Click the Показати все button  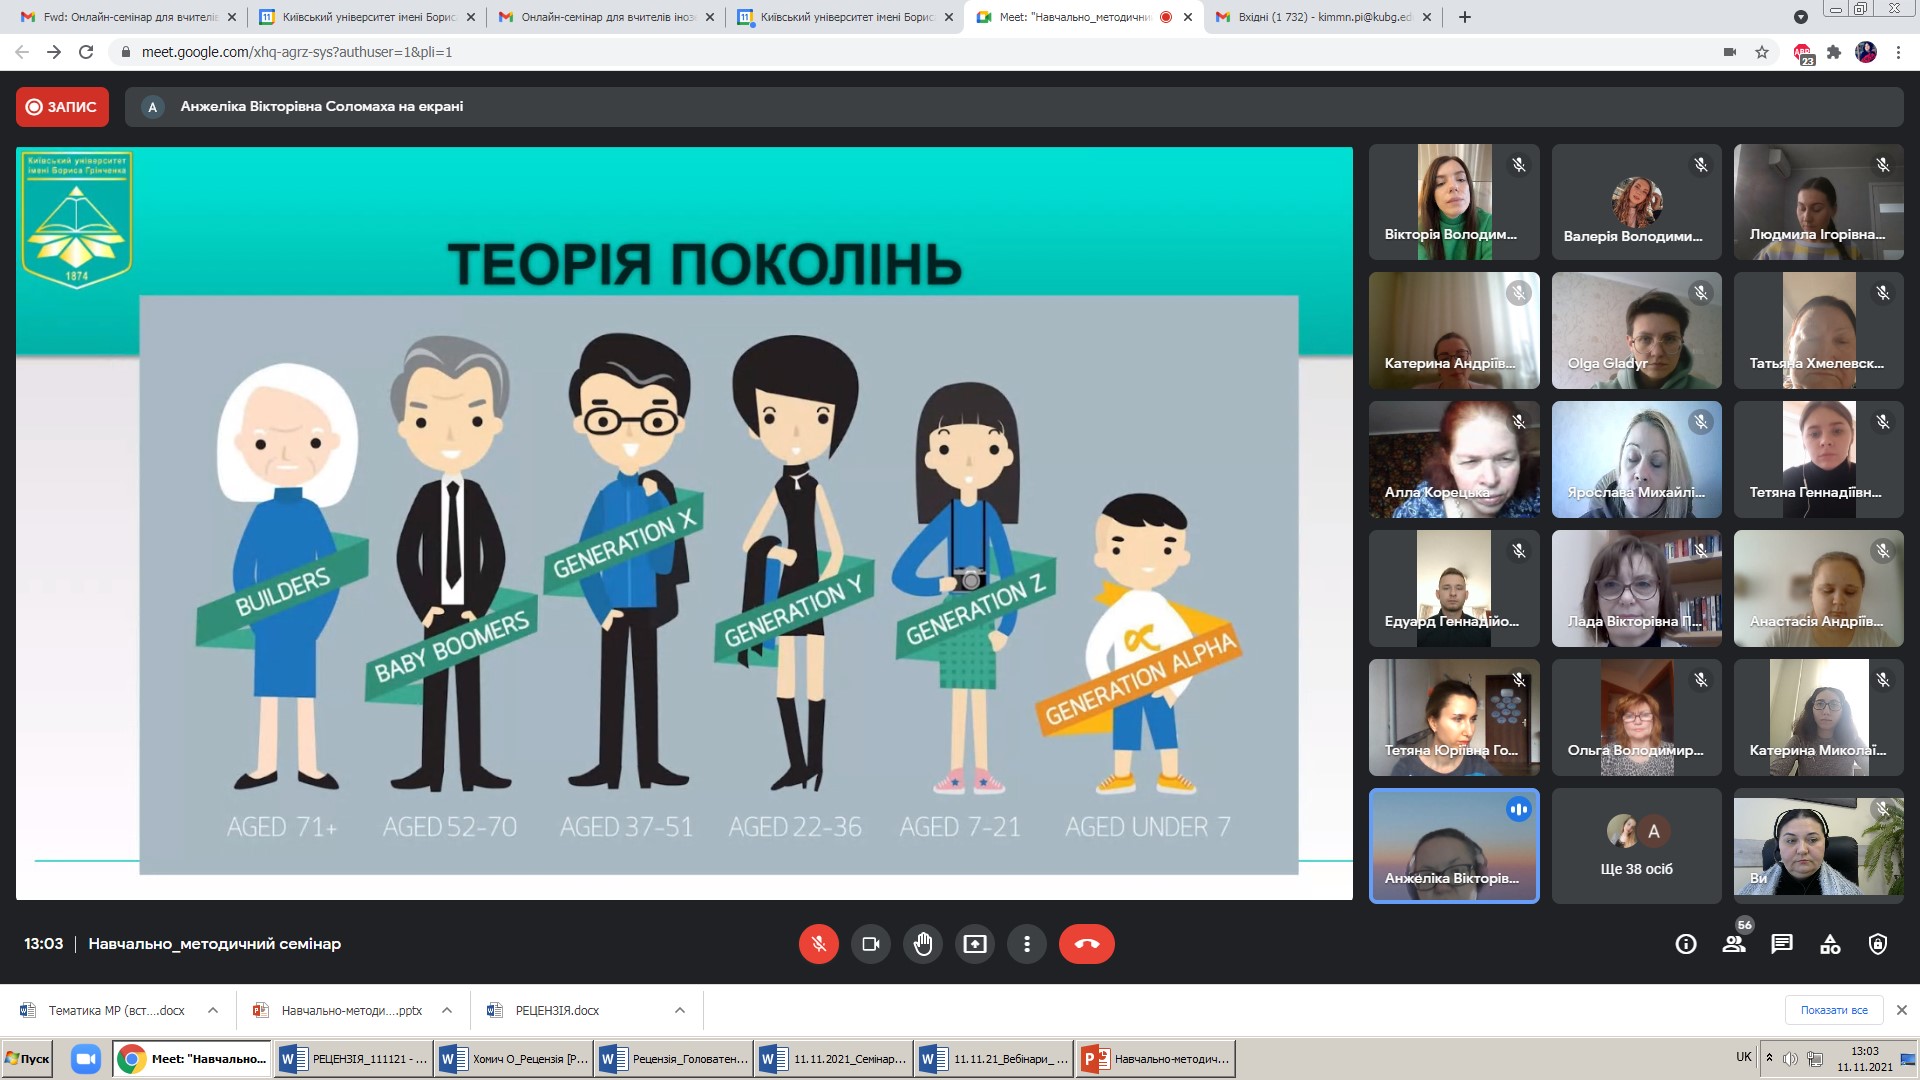click(x=1834, y=1010)
